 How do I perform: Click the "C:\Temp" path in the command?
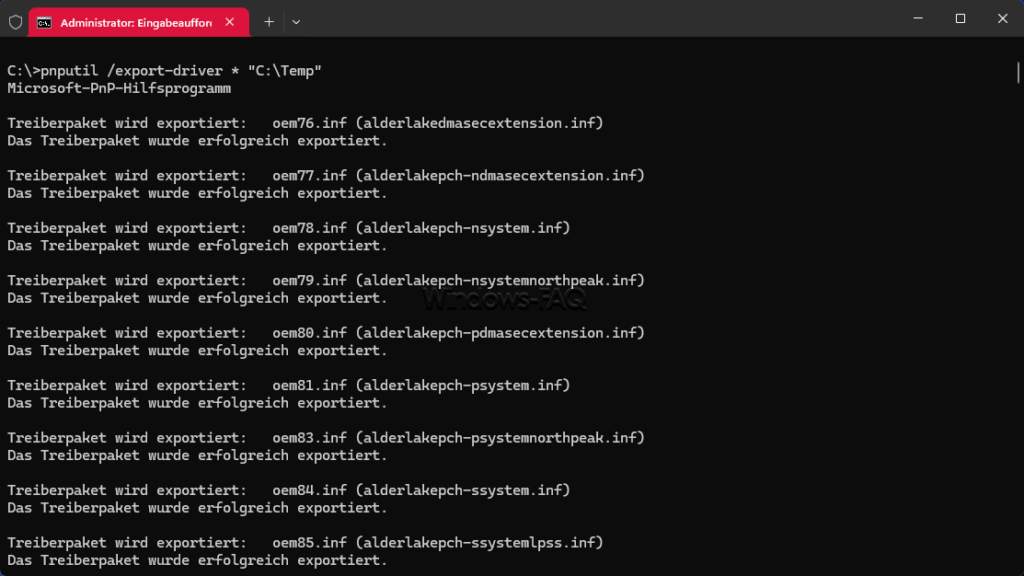click(x=285, y=71)
